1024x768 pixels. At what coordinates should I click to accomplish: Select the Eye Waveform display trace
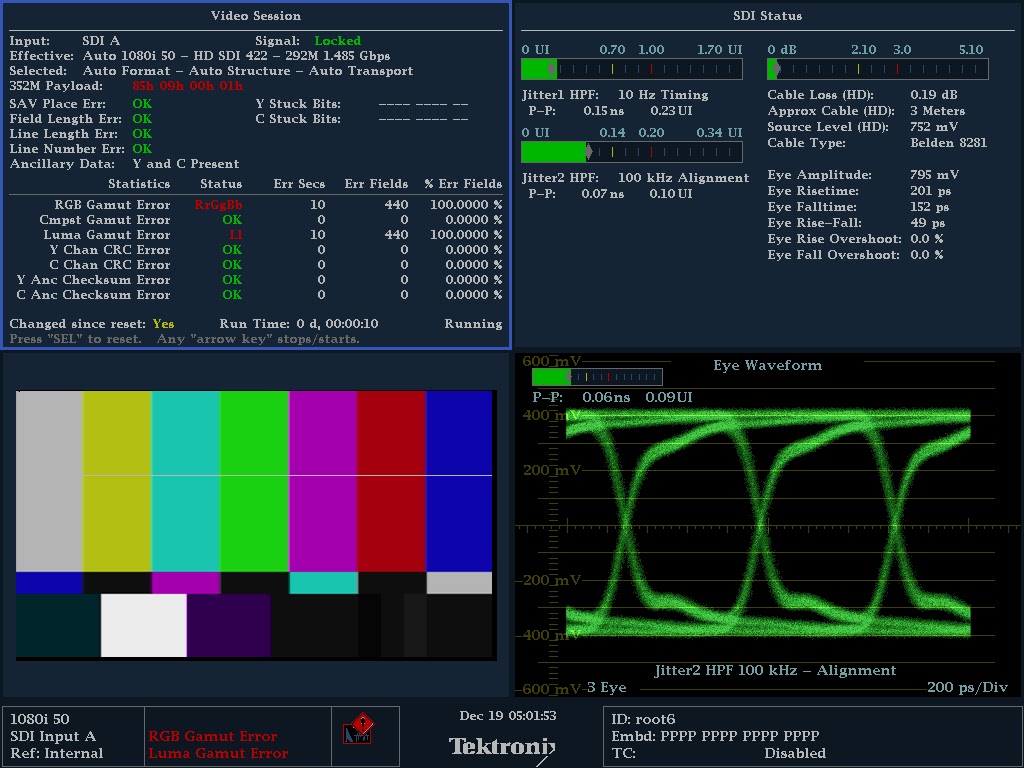768,524
